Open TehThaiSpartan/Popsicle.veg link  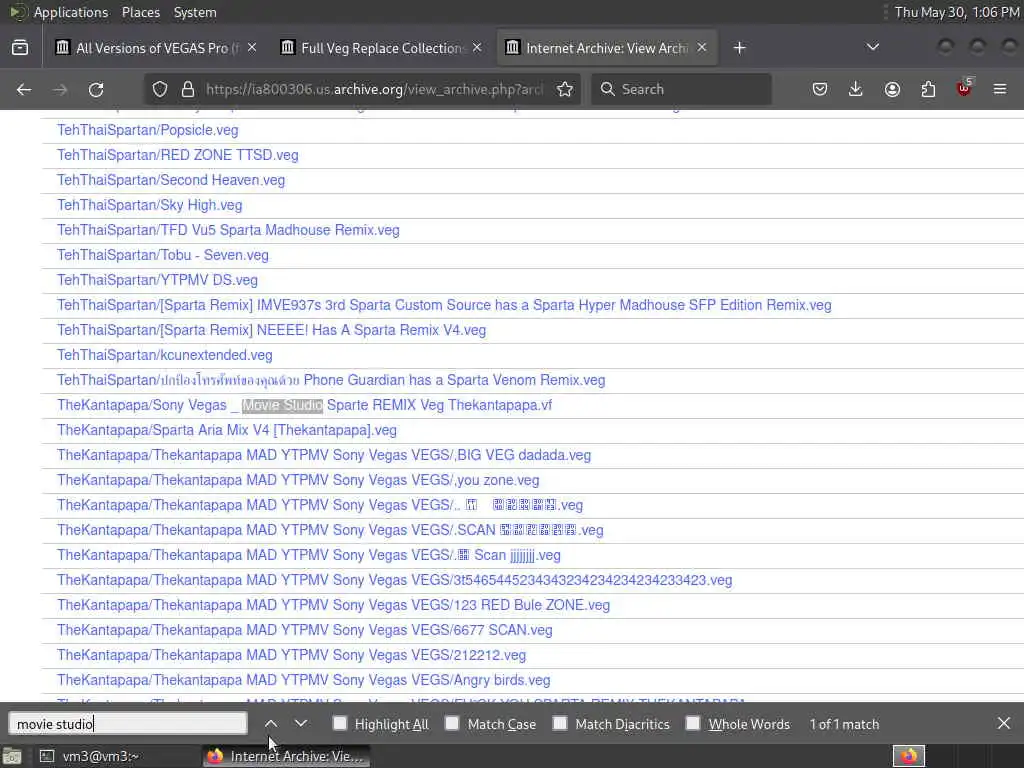tap(148, 130)
